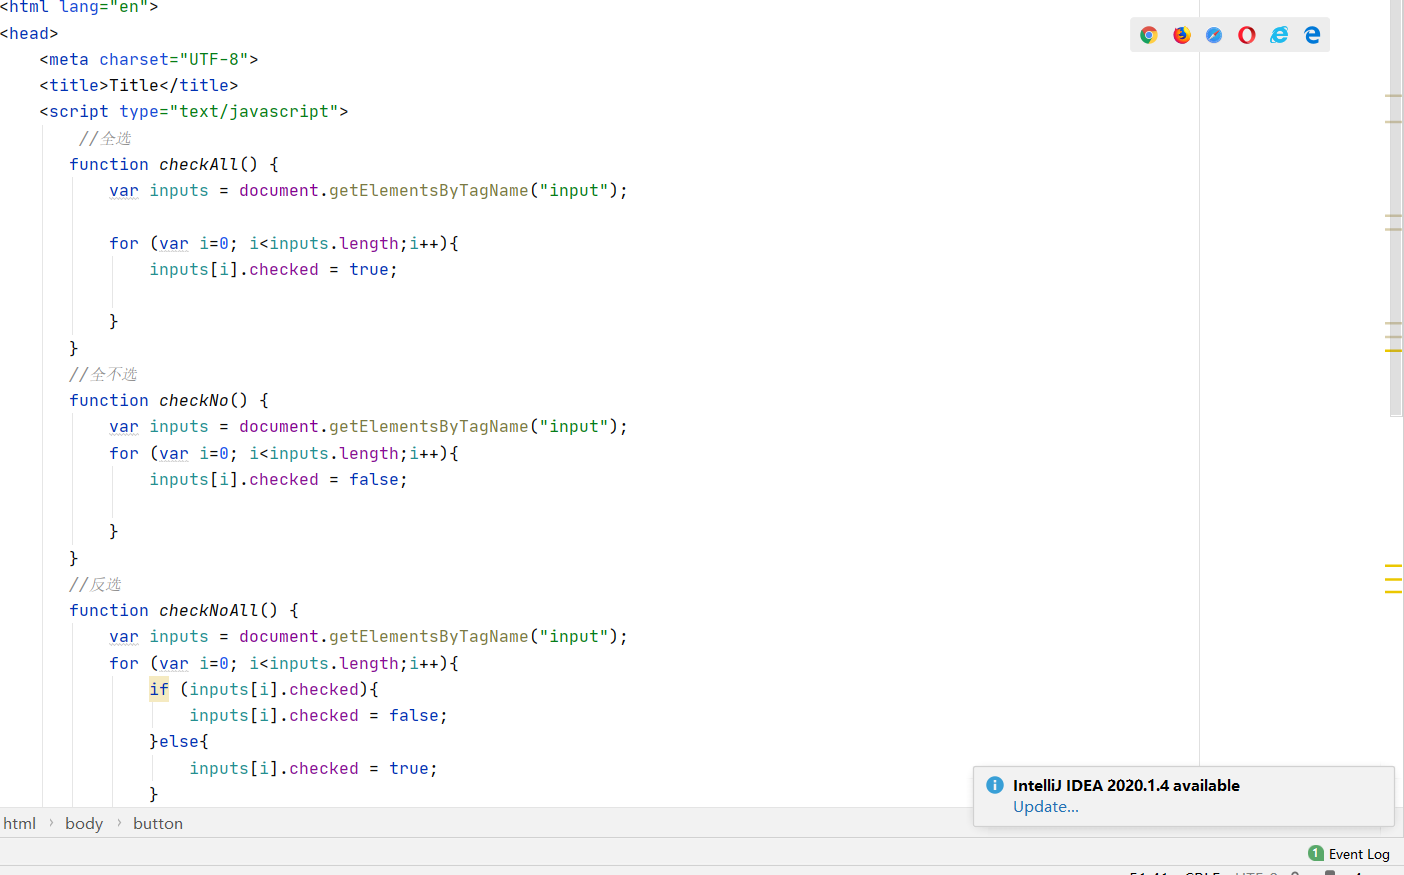Click the //全选 comment line
Image resolution: width=1404 pixels, height=875 pixels.
pyautogui.click(x=105, y=138)
